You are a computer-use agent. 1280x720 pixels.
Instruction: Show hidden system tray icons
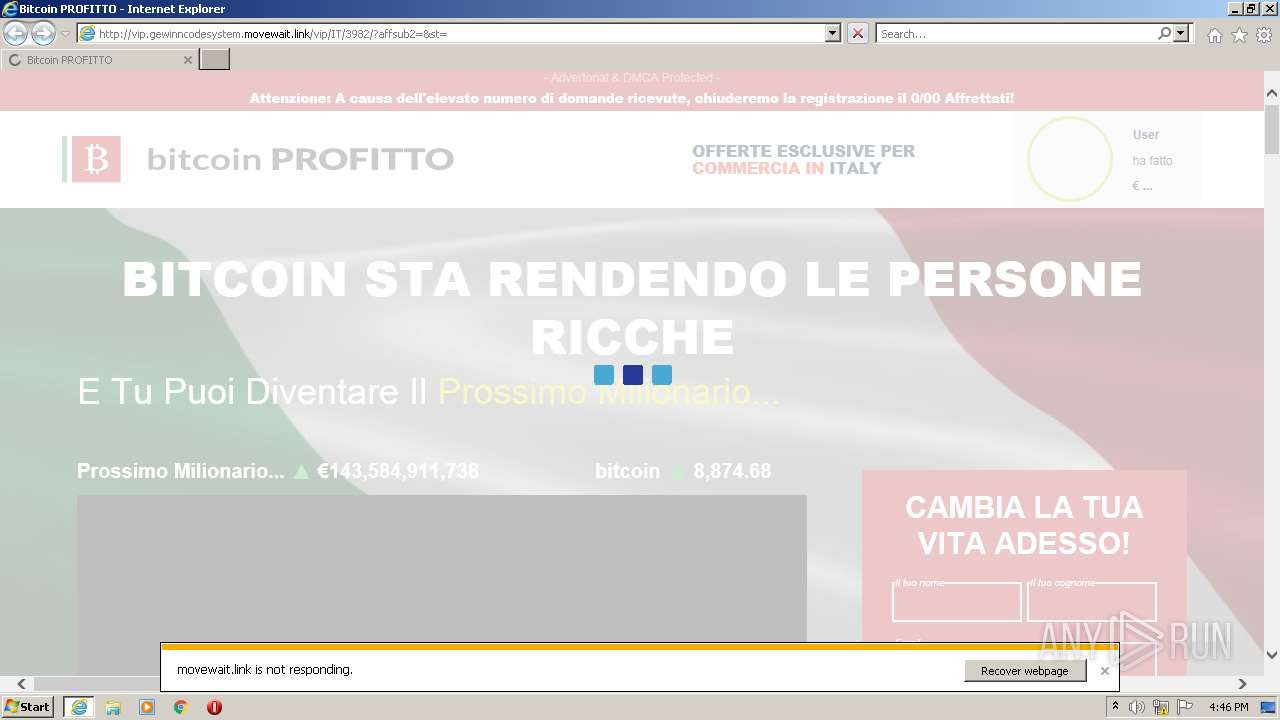(x=1116, y=707)
